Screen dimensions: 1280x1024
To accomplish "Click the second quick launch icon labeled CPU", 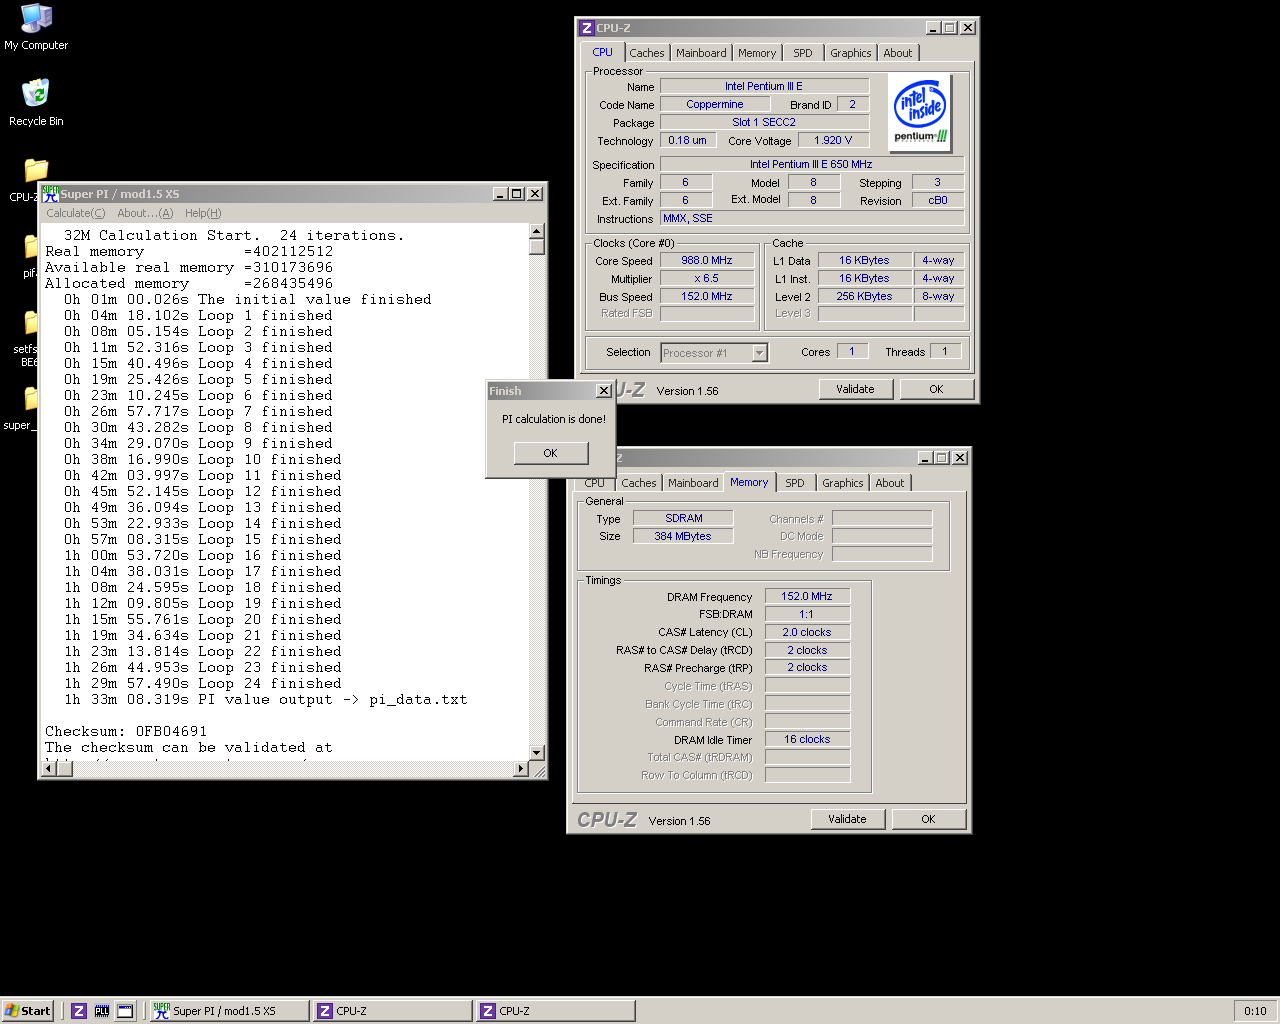I will [x=102, y=1011].
